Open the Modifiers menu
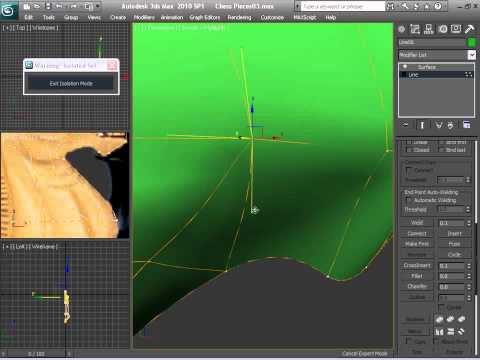Viewport: 480px width, 360px height. [144, 17]
